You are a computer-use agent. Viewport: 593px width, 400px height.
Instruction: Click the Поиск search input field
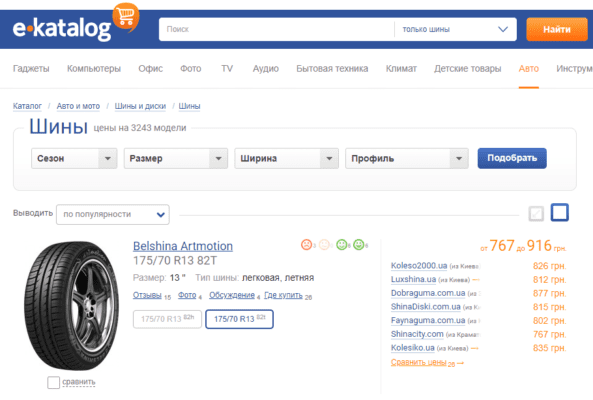[x=276, y=29]
